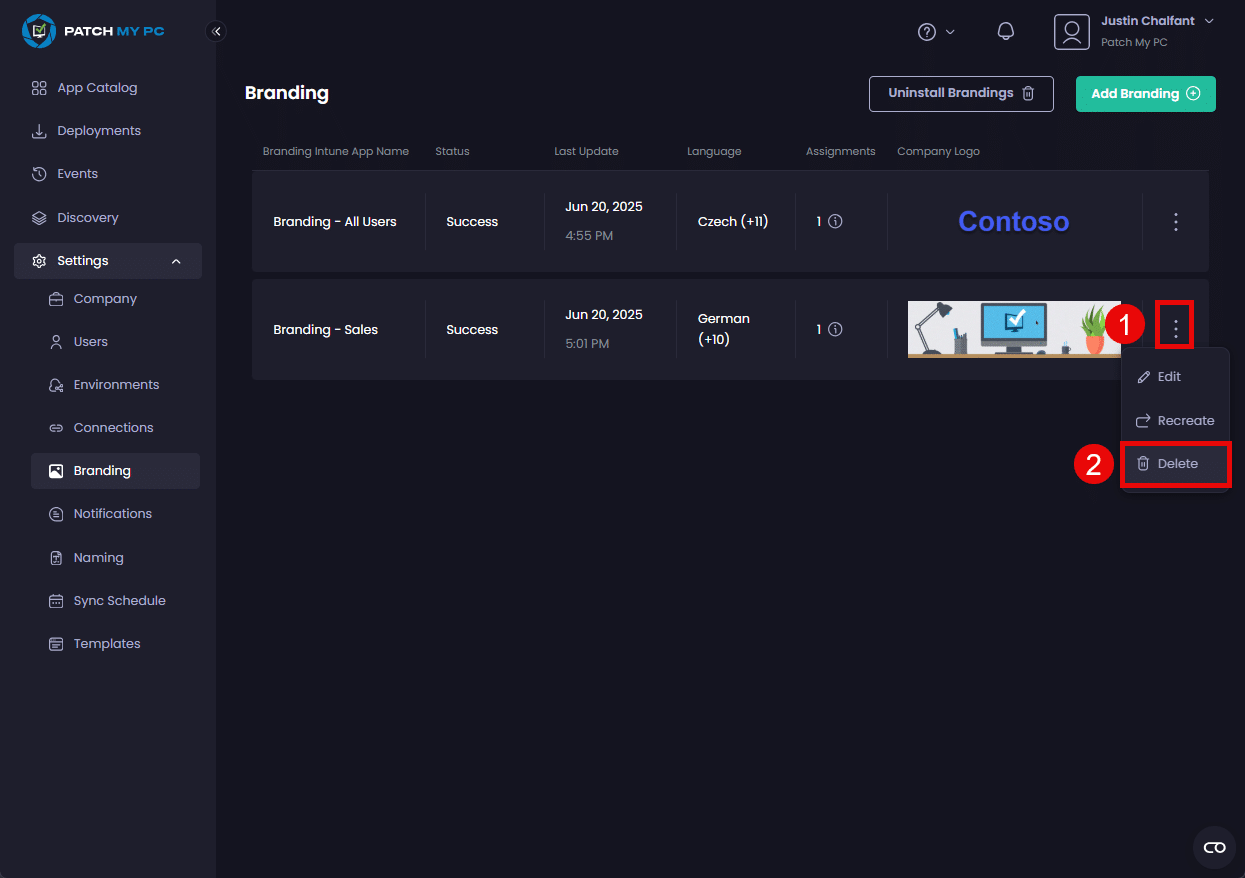Click the info icon in Branding - All Users assignments

[x=835, y=222]
